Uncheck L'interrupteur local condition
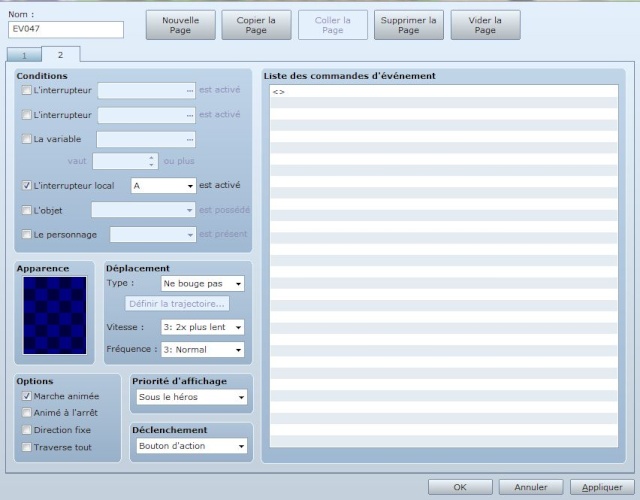This screenshot has height=500, width=640. pos(27,186)
